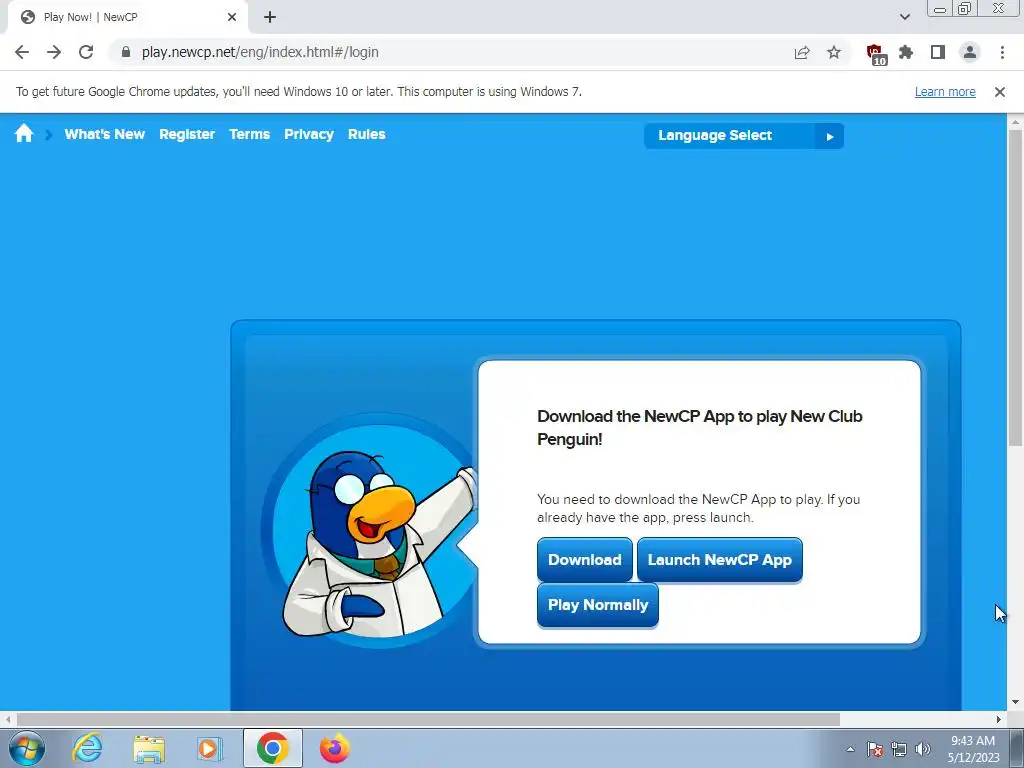Bookmark this tab with the star icon
Image resolution: width=1024 pixels, height=768 pixels.
click(834, 52)
